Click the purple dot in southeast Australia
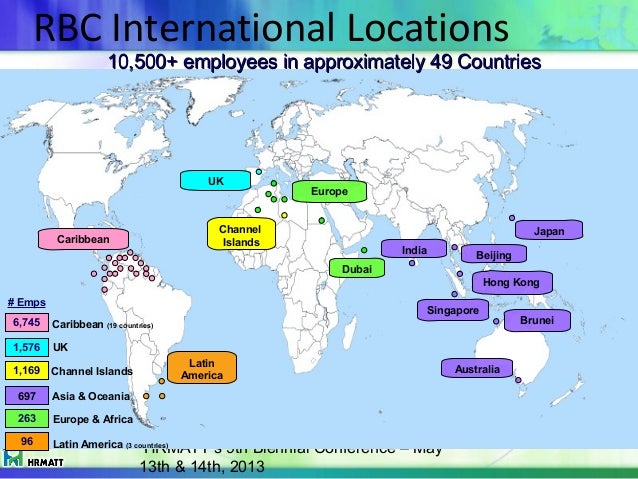 point(518,380)
